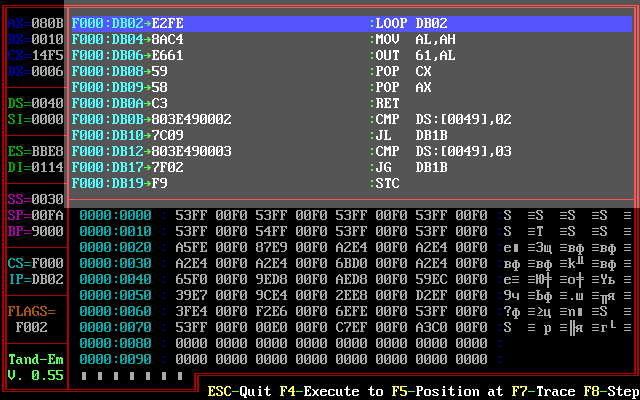Viewport: 640px width, 400px height.
Task: Click the AX register value
Action: (x=35, y=22)
